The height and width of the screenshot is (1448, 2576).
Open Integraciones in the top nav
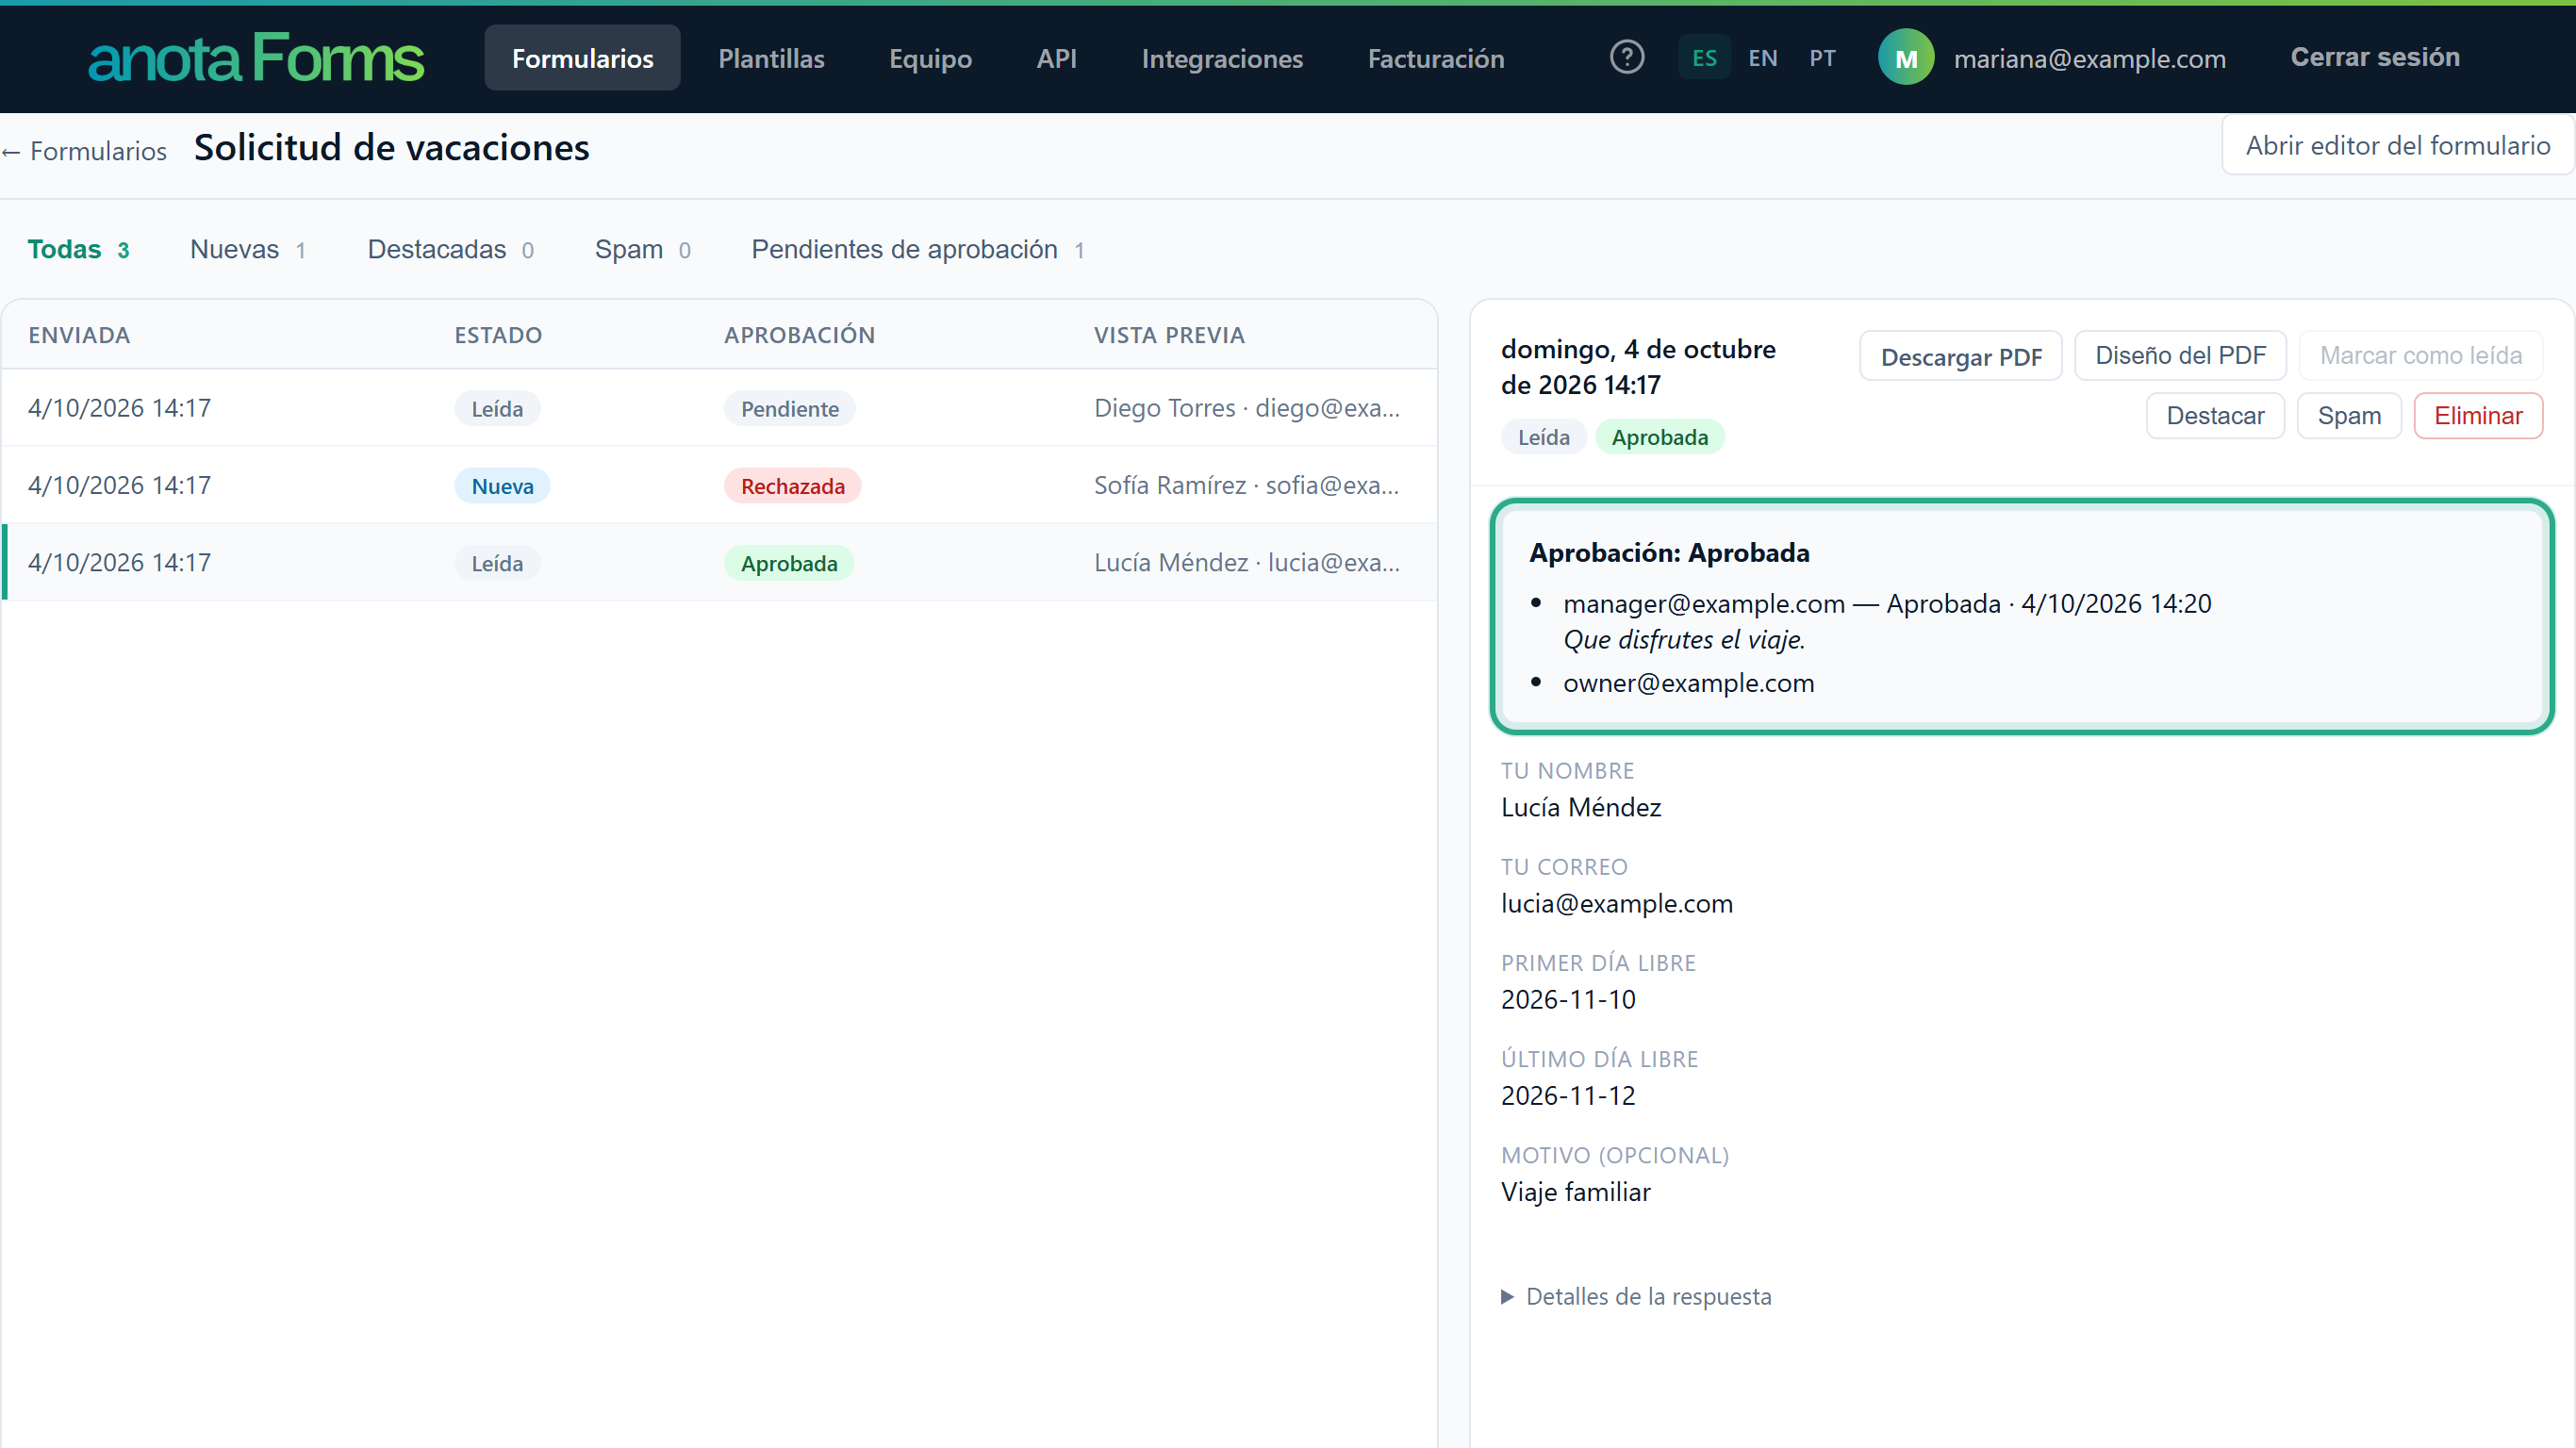pos(1222,58)
